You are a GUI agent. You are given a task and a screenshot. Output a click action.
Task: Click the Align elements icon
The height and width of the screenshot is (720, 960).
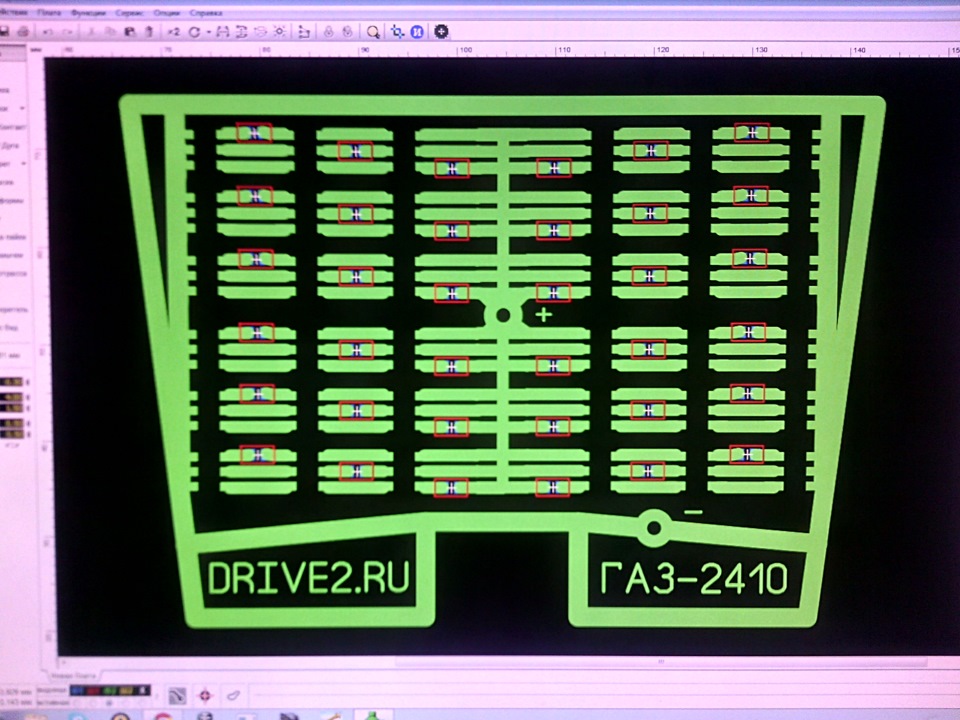point(304,32)
